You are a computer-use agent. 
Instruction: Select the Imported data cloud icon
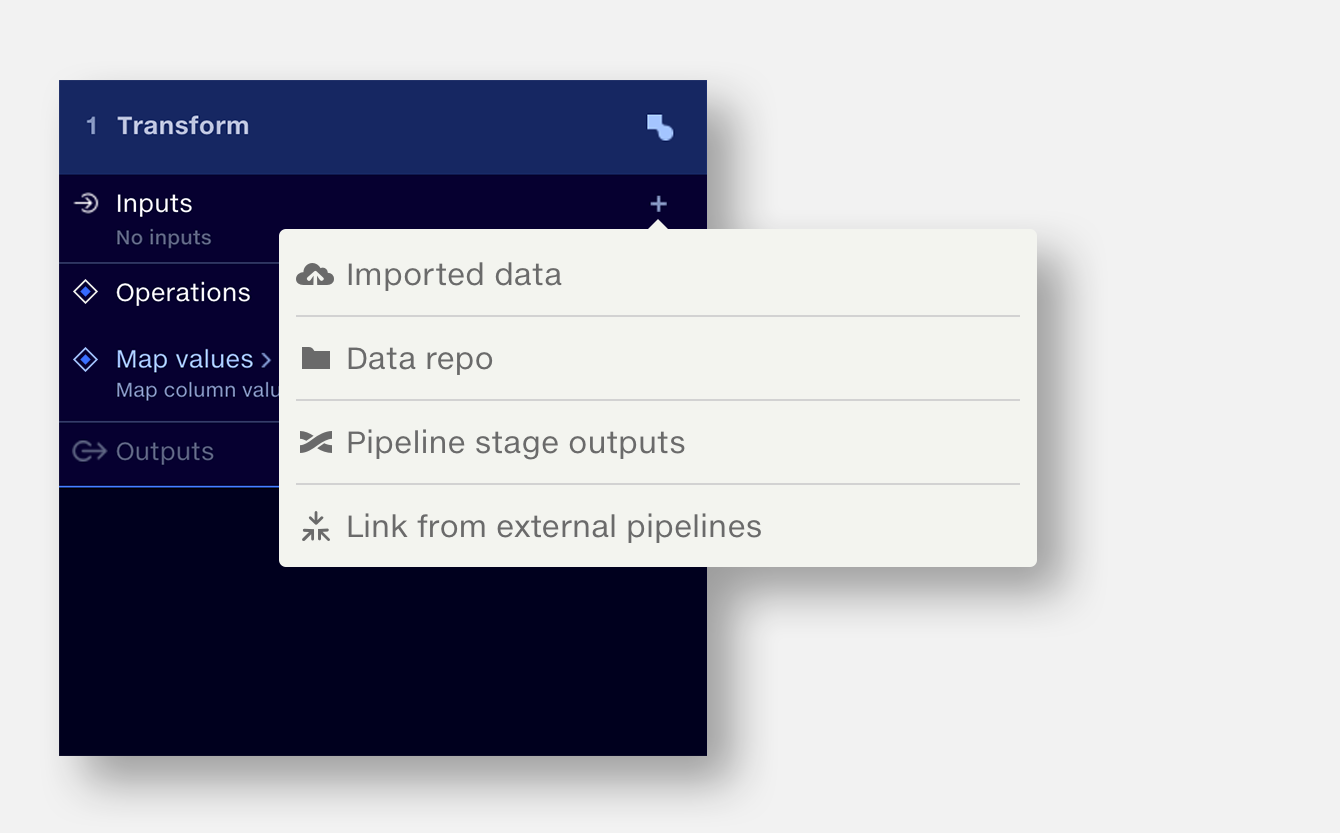[315, 273]
